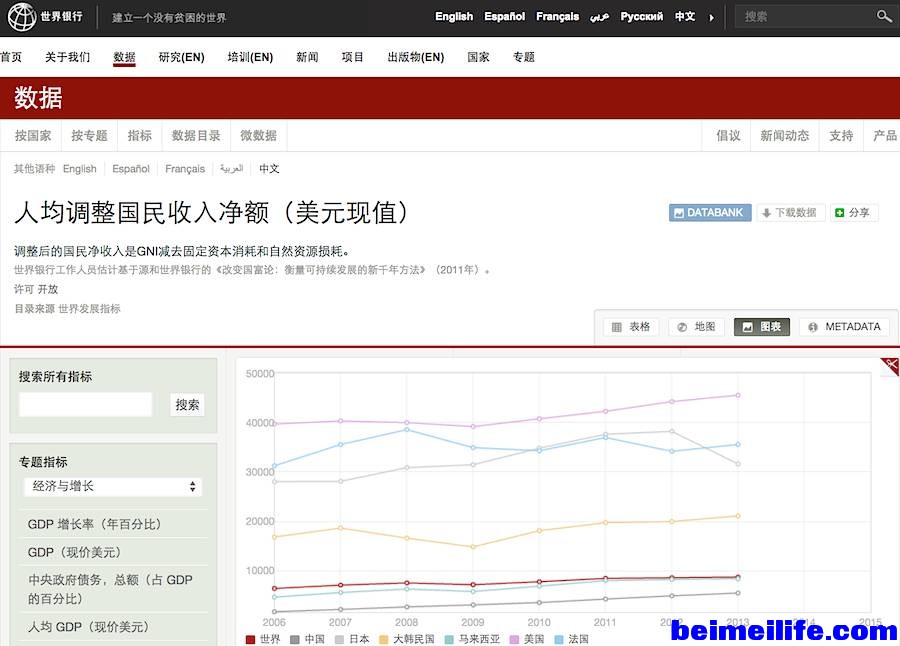Viewport: 900px width, 646px height.
Task: Open DATABANK via its blue button
Action: 709,213
